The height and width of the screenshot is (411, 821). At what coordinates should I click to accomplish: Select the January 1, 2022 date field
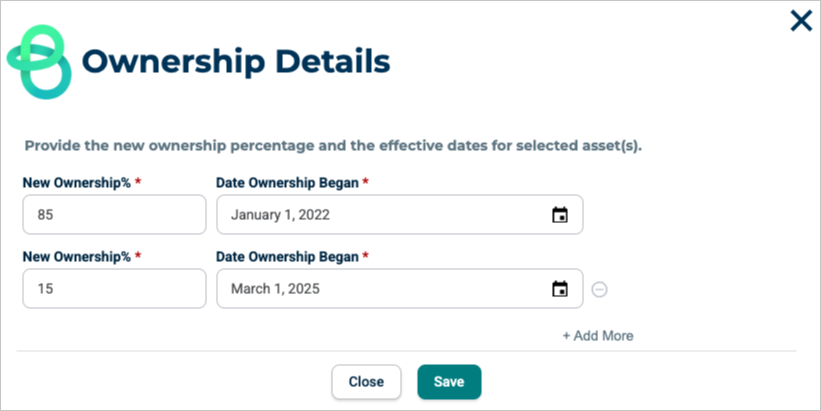pyautogui.click(x=380, y=215)
